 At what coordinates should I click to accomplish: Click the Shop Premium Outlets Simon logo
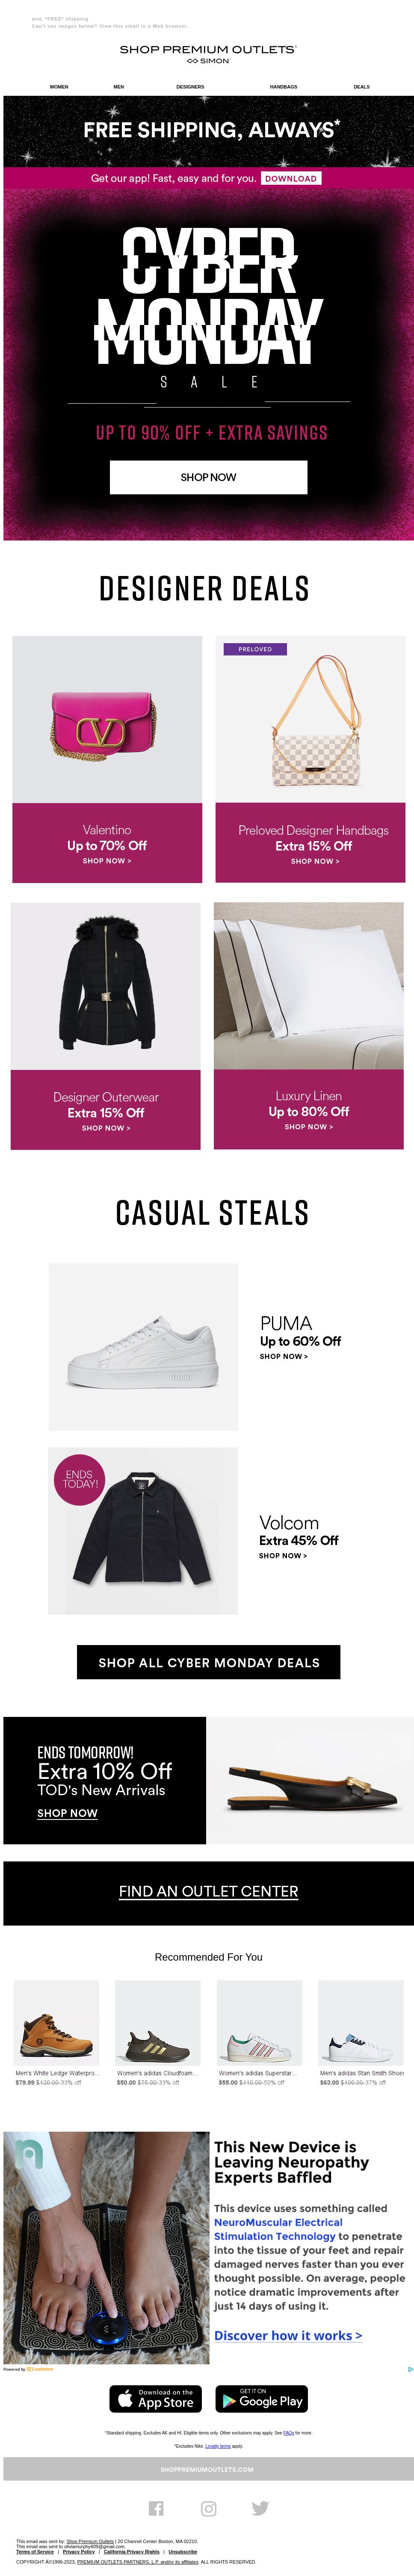tap(208, 54)
